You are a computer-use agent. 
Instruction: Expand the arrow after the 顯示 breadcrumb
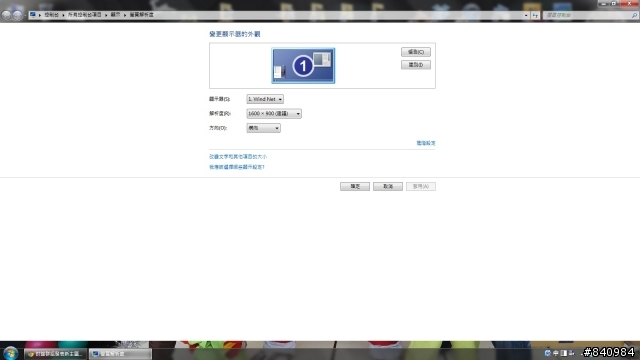125,15
